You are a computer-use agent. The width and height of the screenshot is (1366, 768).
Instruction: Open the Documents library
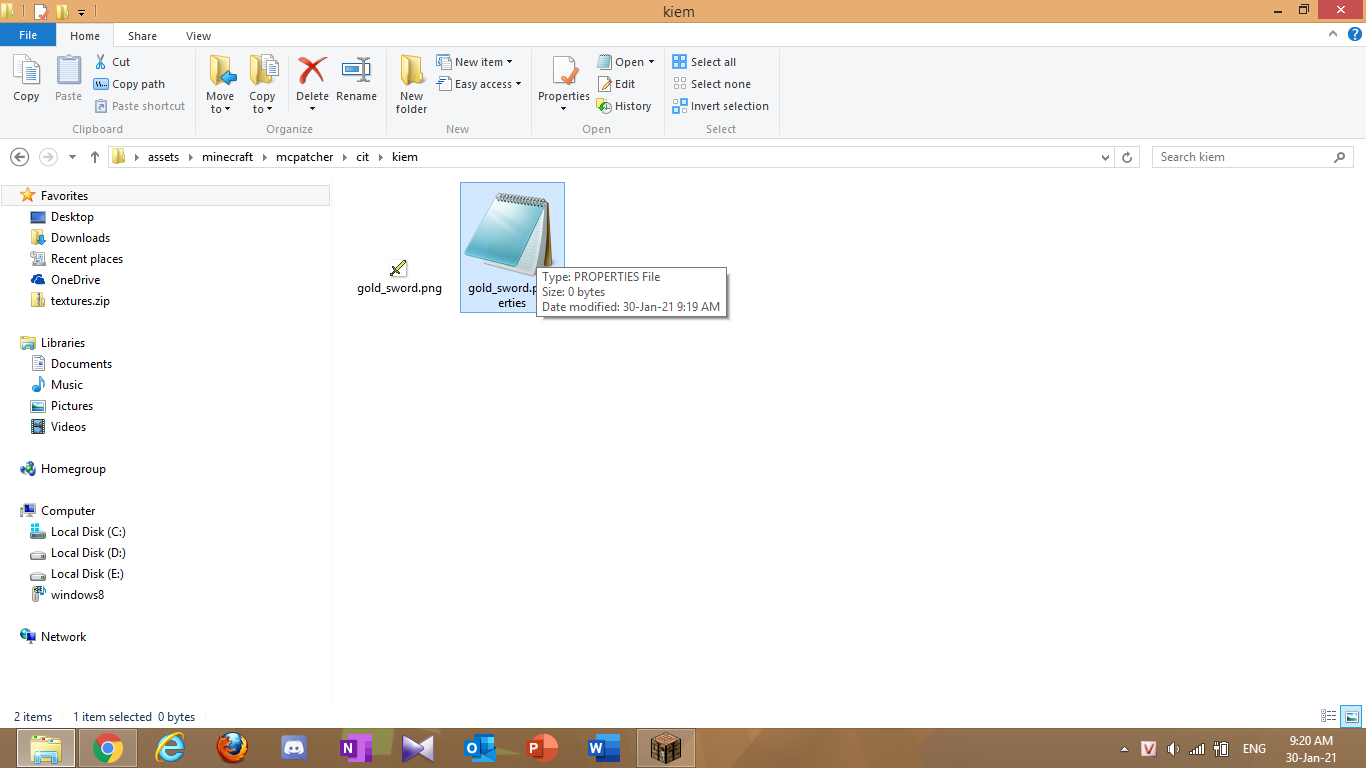pyautogui.click(x=81, y=364)
